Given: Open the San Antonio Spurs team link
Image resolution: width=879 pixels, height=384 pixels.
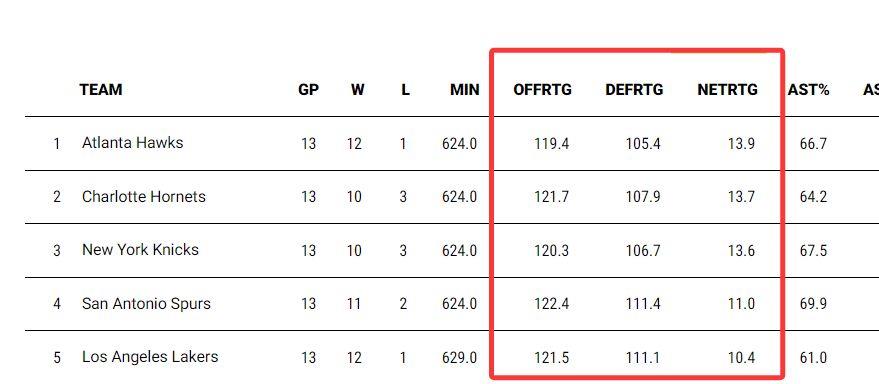Looking at the screenshot, I should tap(146, 304).
